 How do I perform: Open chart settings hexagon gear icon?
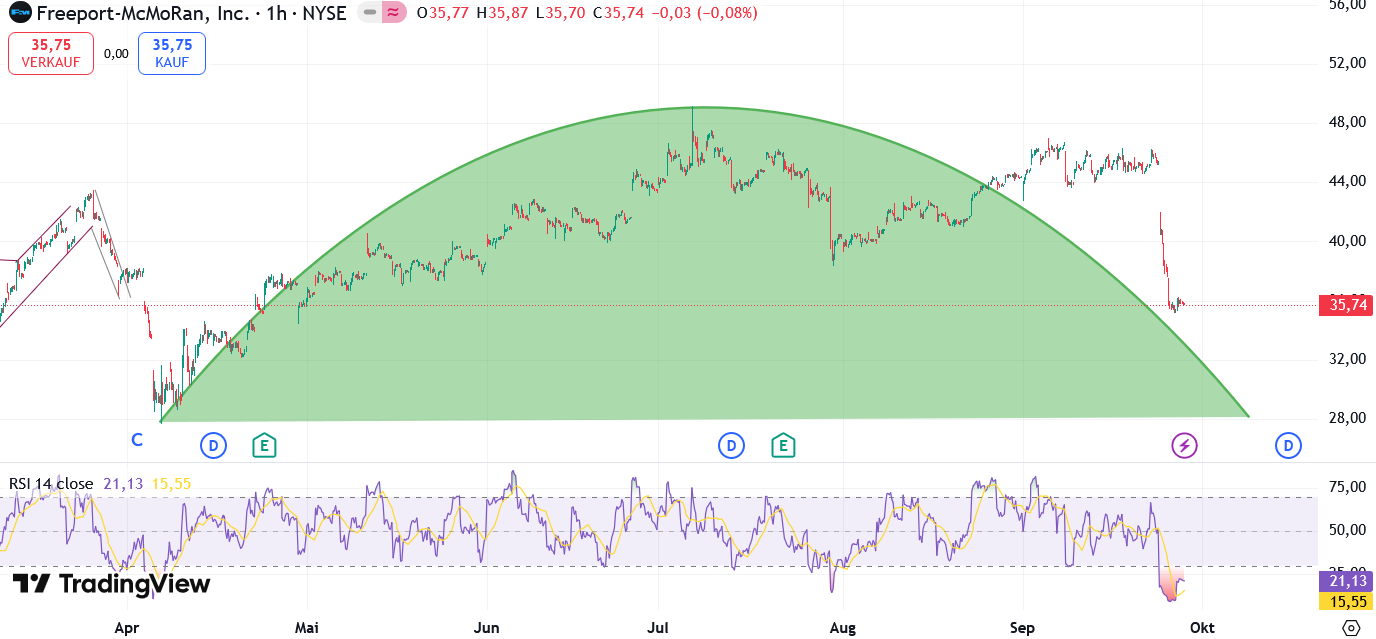1351,628
